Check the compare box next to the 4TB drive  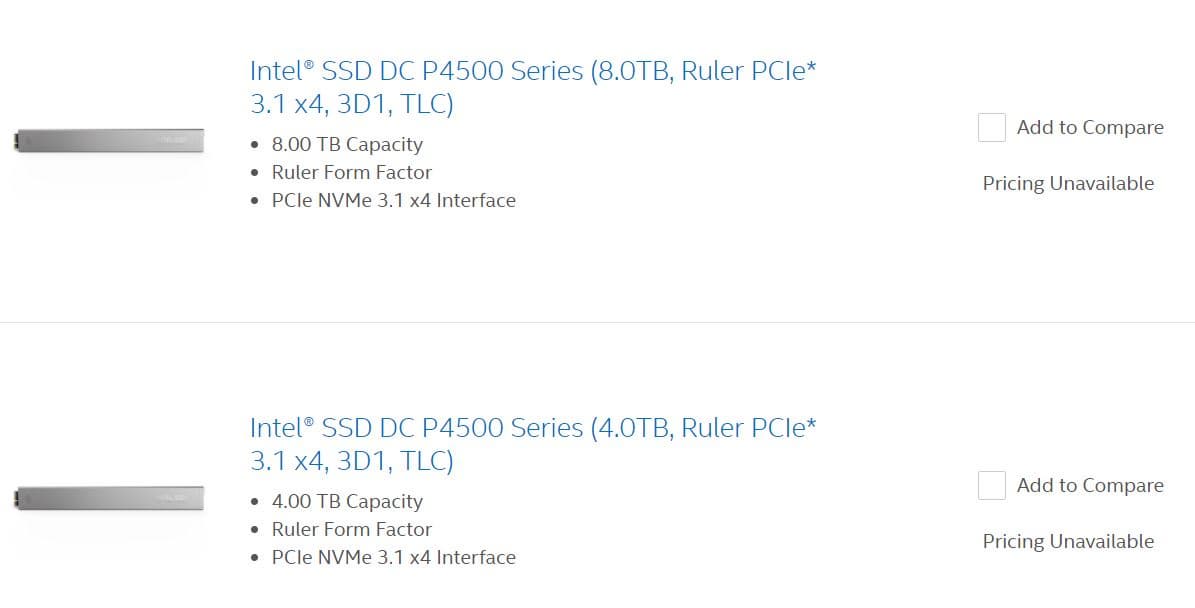point(991,485)
